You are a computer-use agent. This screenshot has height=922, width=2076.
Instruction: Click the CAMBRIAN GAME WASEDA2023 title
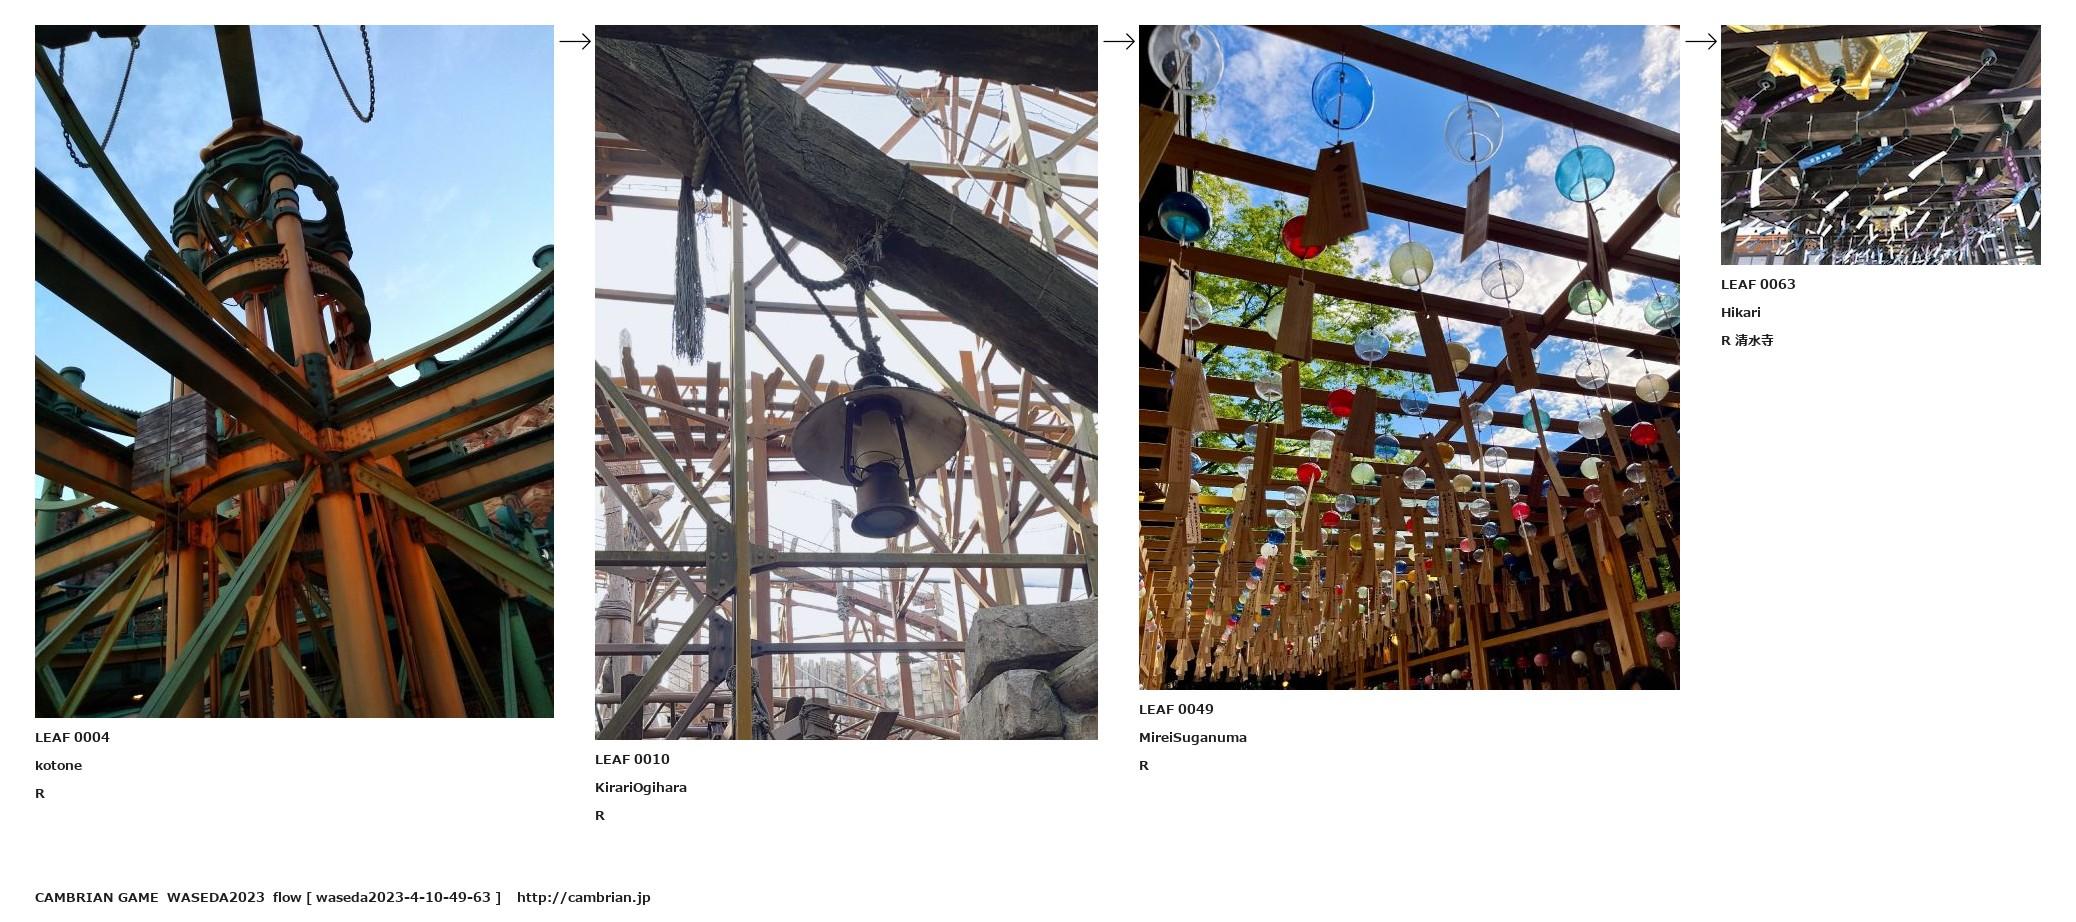click(x=150, y=897)
